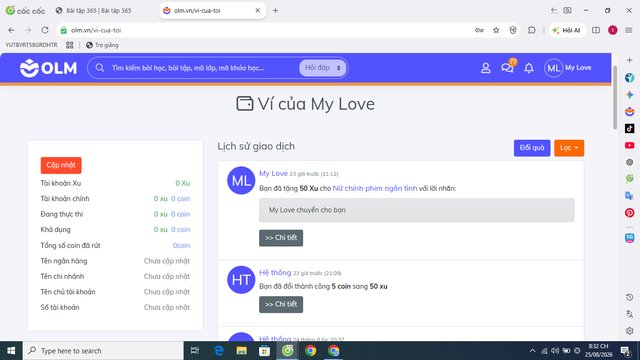Open Microsoft Store from taskbar
This screenshot has width=640, height=360.
coord(264,351)
